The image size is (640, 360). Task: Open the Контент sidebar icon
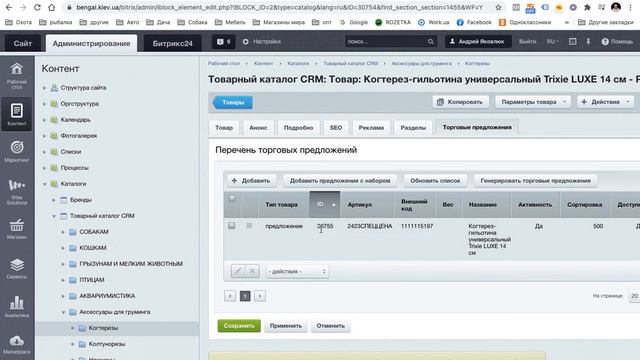pyautogui.click(x=17, y=114)
